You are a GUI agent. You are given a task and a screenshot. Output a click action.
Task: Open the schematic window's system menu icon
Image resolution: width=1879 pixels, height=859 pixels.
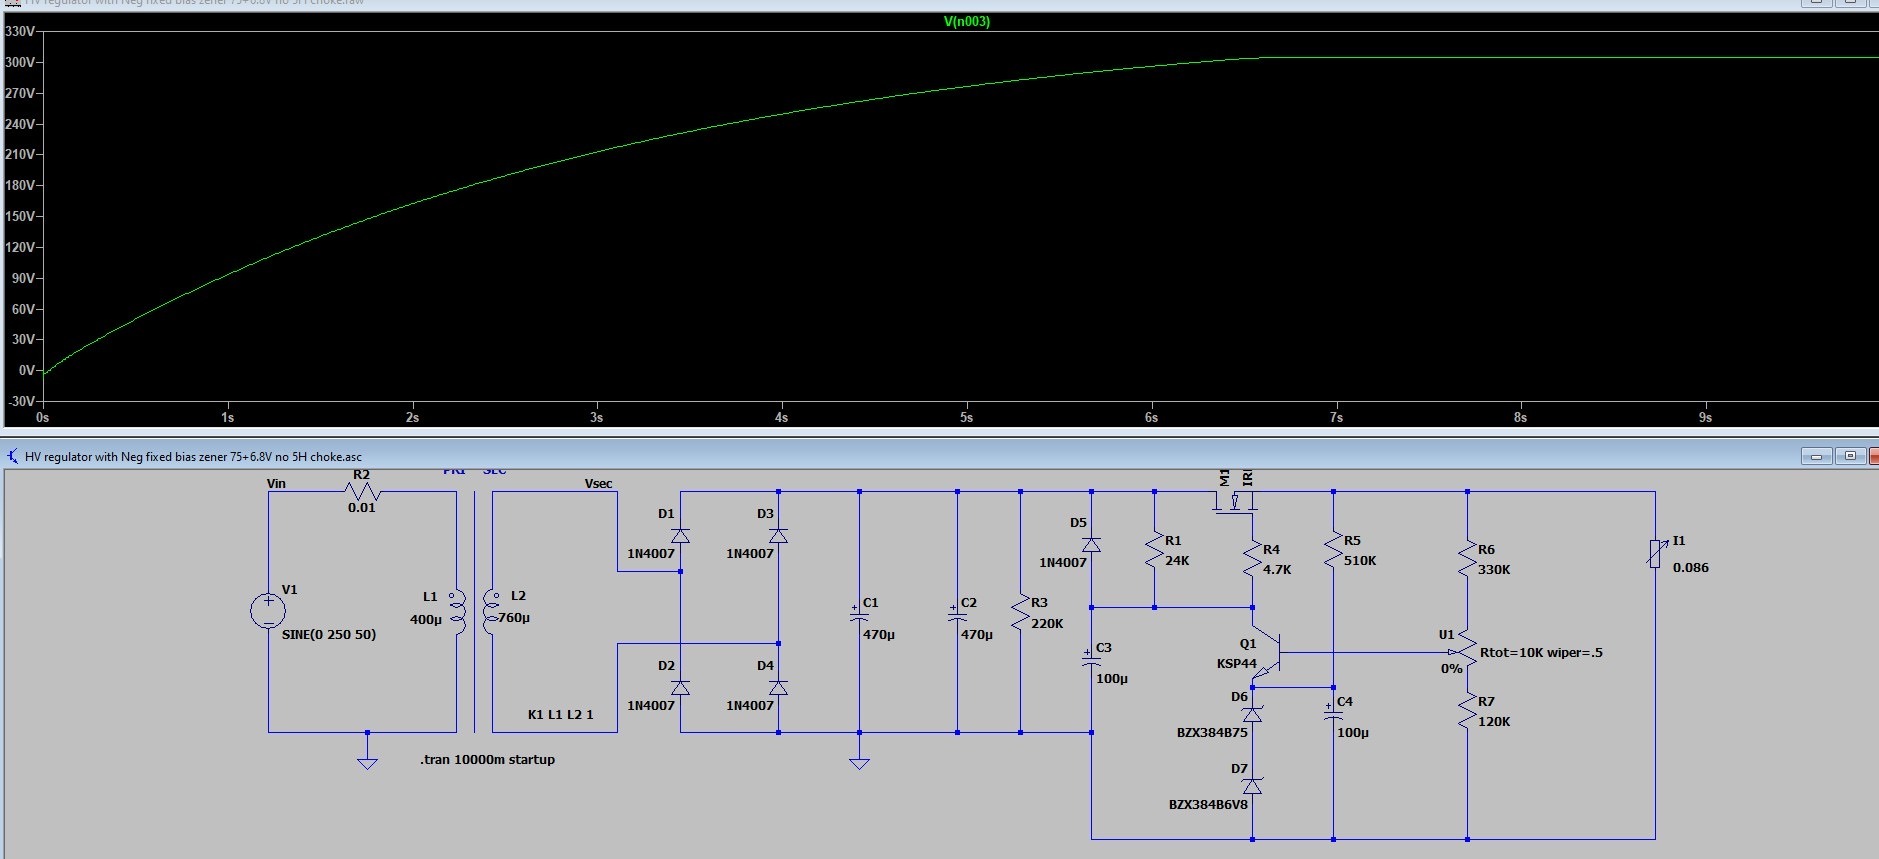(x=12, y=456)
